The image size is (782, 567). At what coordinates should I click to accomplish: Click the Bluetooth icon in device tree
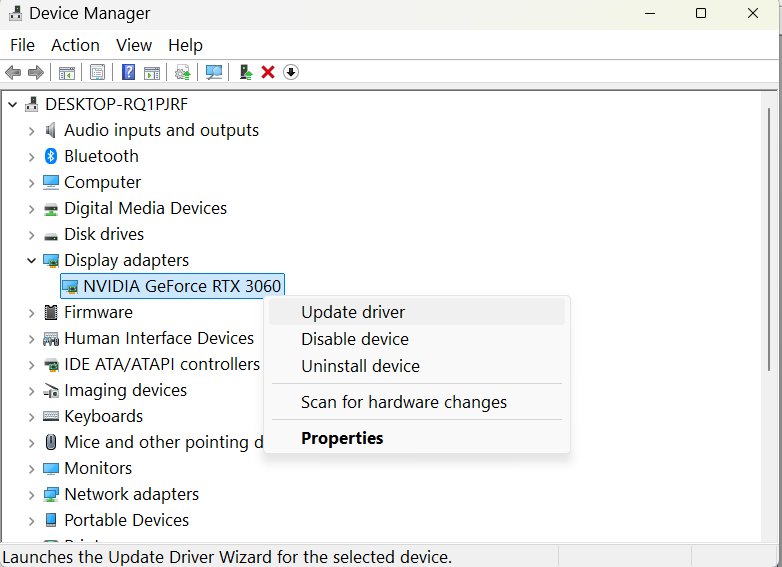click(x=51, y=156)
